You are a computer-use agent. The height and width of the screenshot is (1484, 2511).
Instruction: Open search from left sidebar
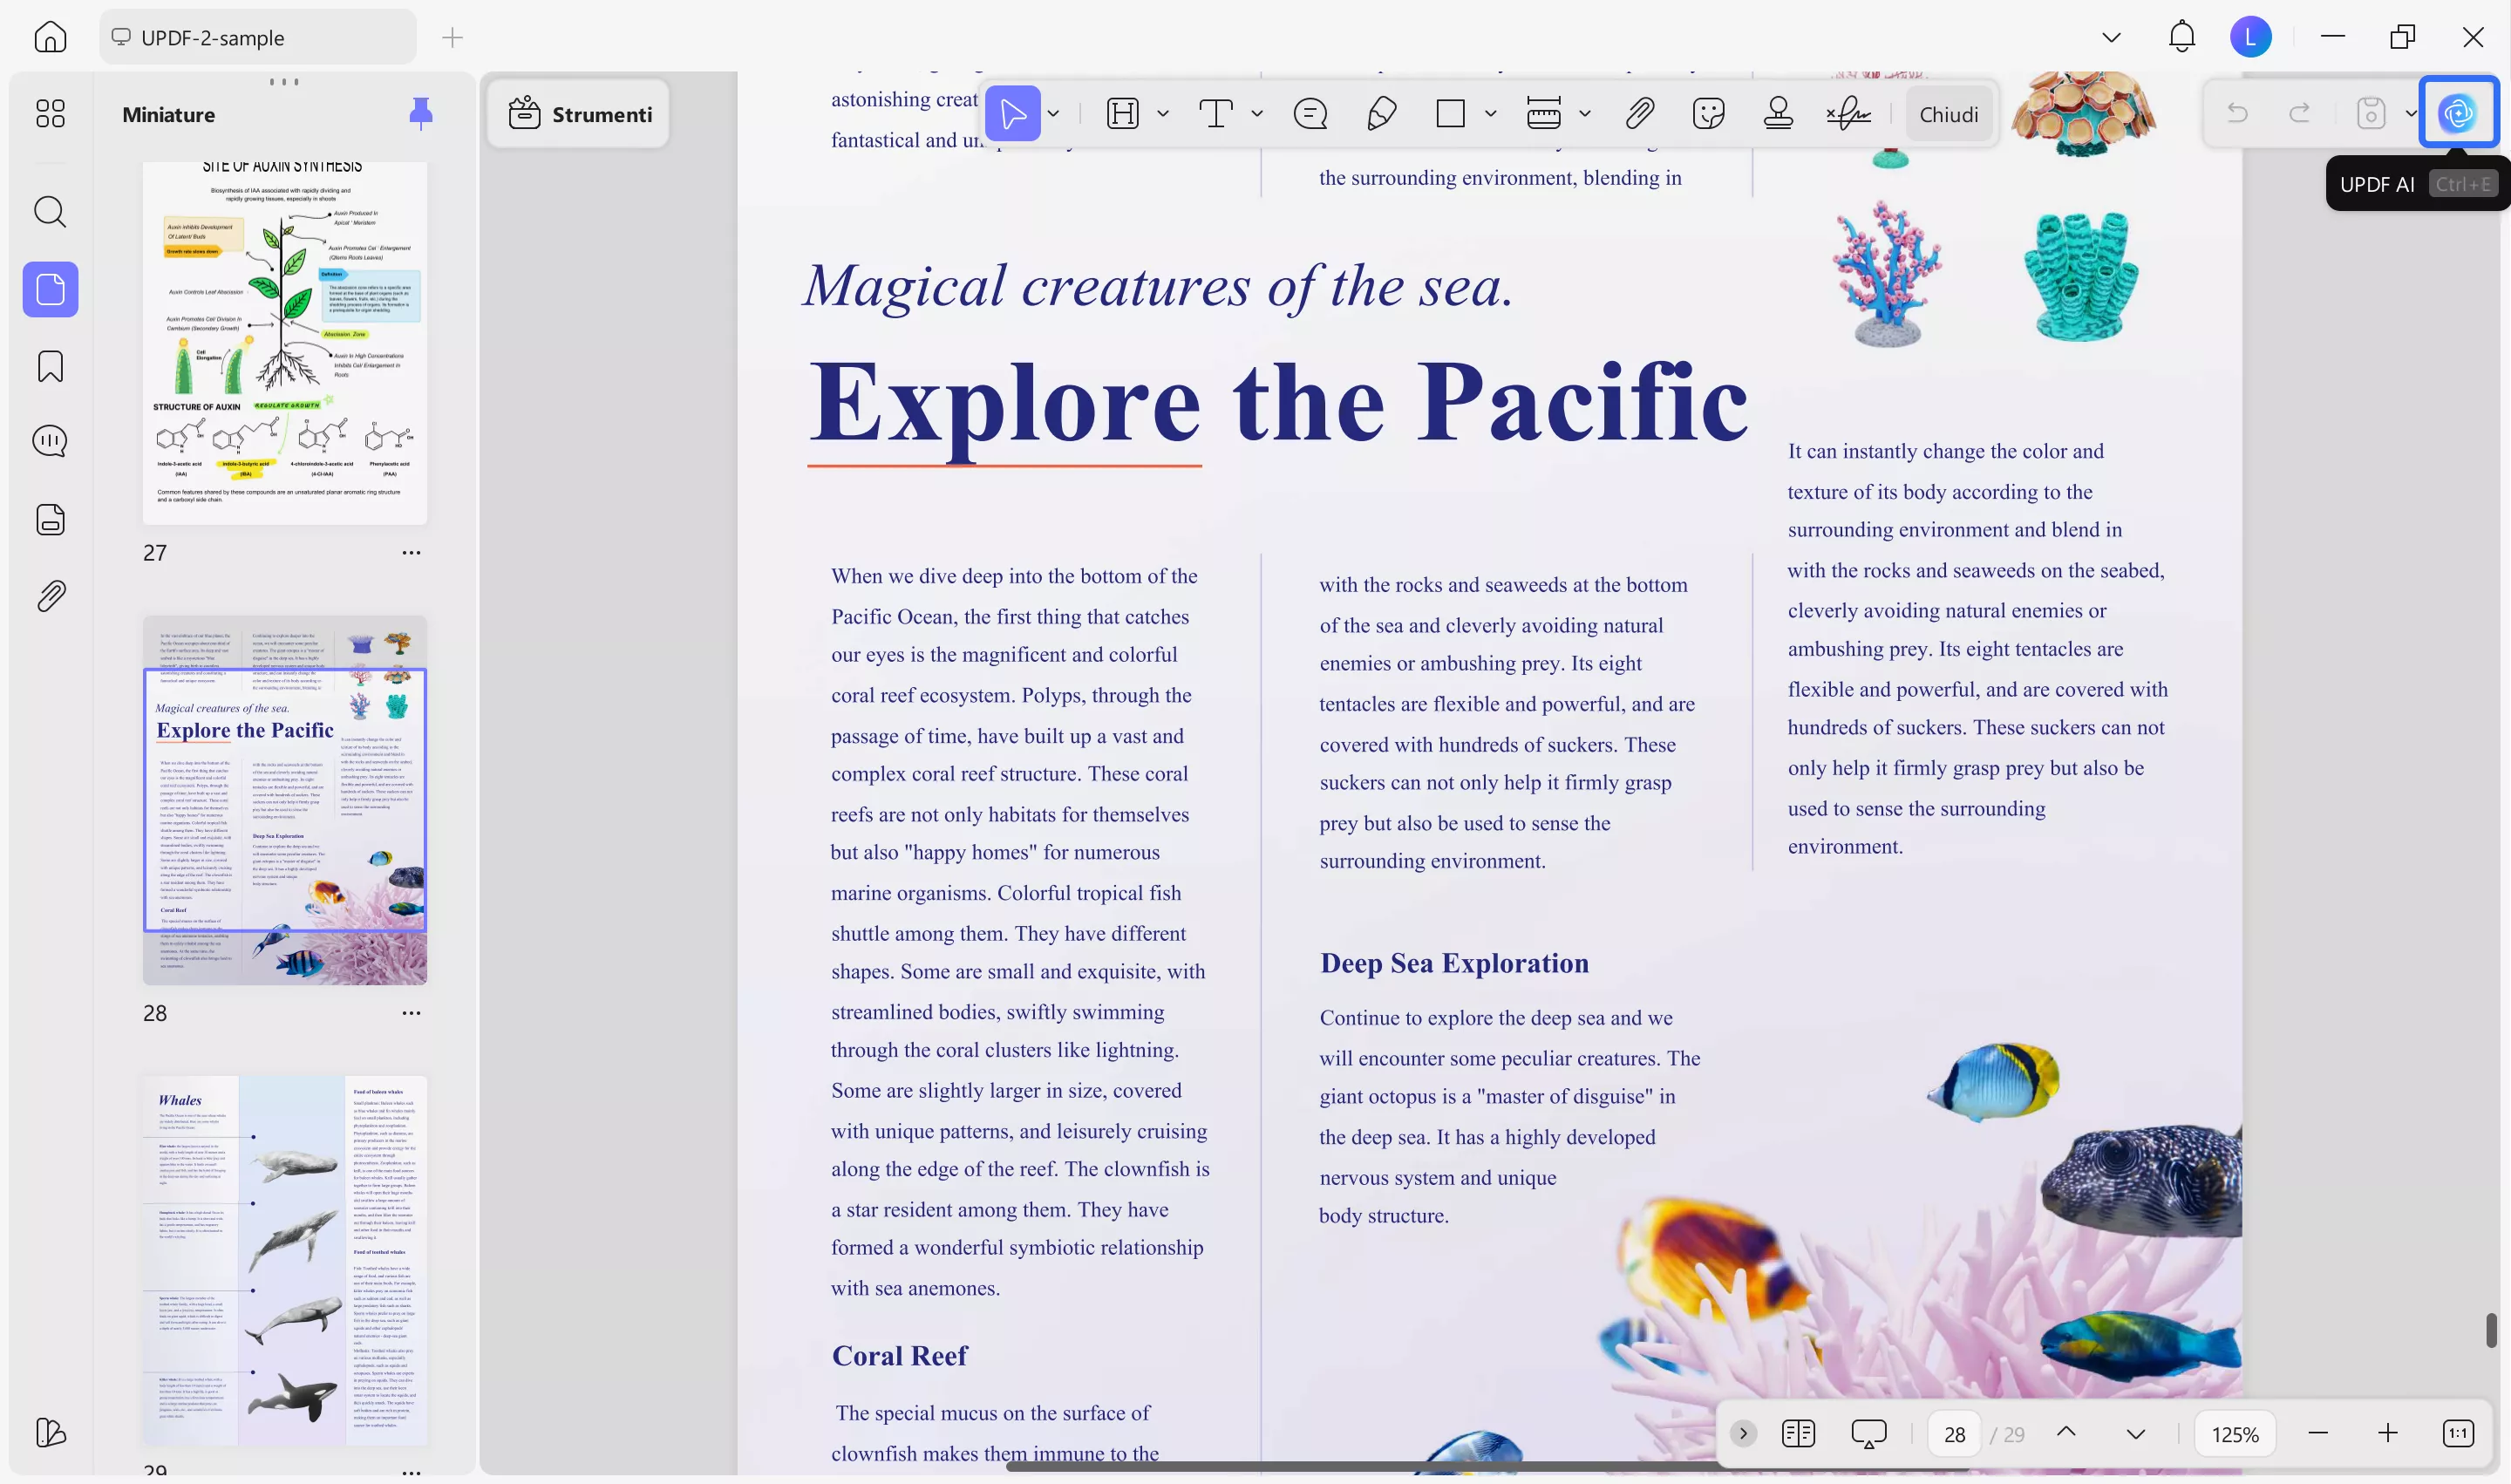point(50,211)
